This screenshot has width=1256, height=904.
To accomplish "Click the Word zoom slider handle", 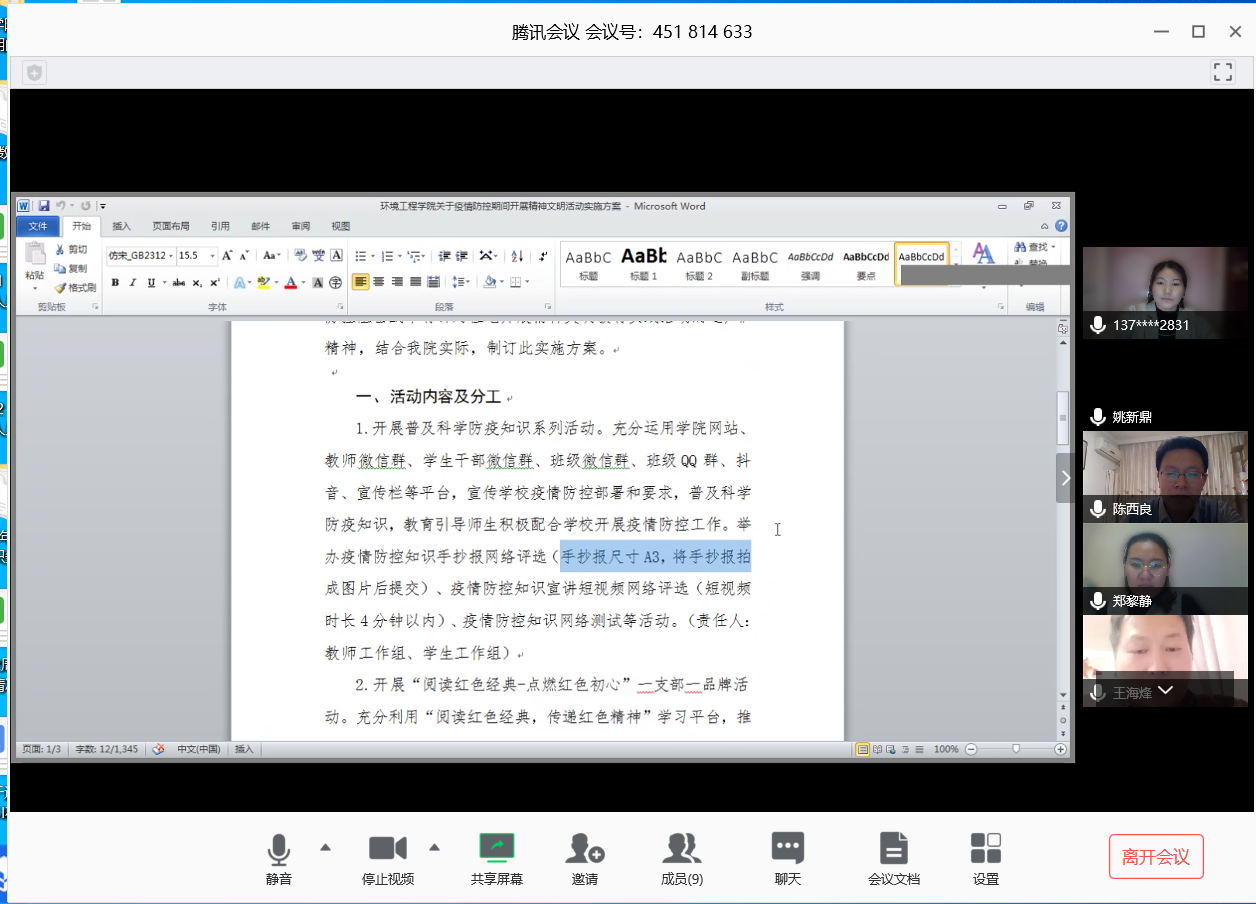I will click(x=1016, y=749).
